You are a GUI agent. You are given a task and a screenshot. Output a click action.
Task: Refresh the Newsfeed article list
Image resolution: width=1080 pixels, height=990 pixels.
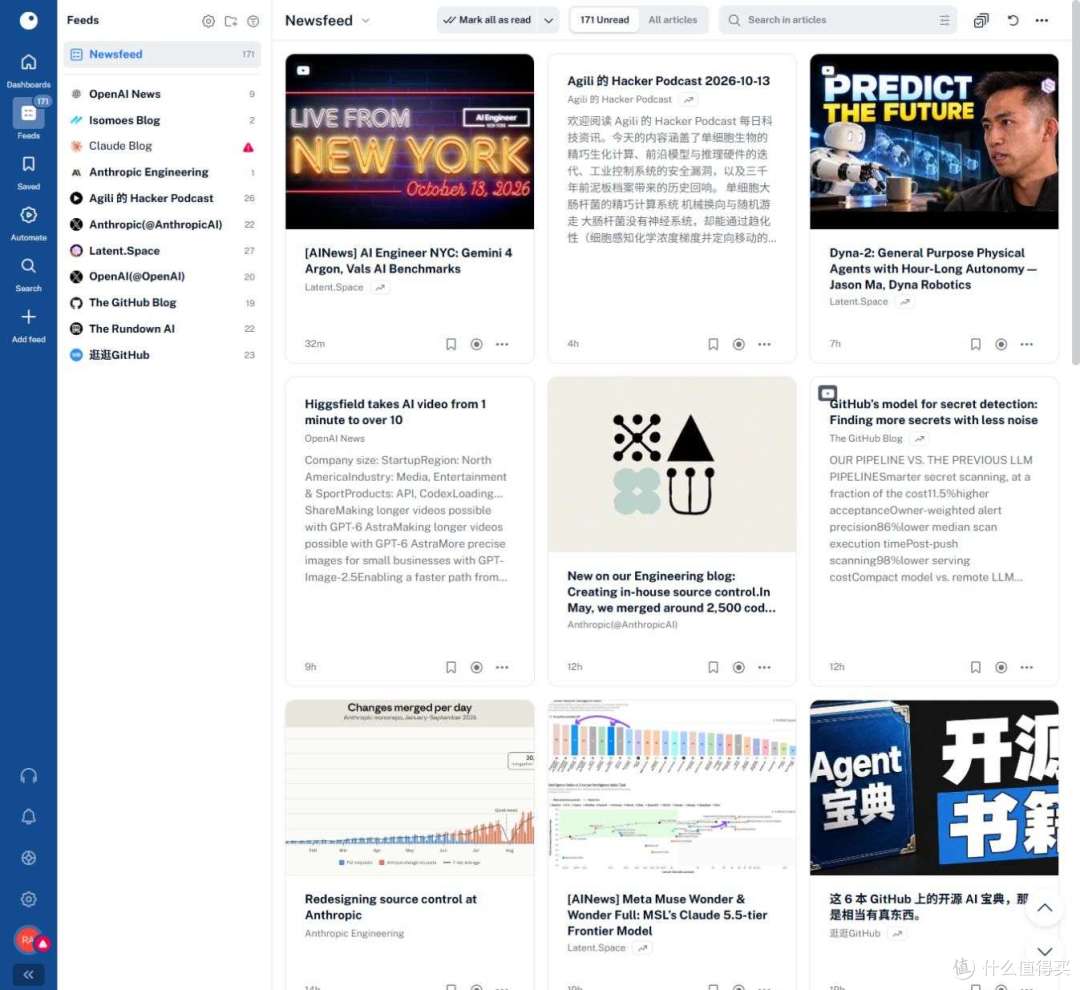[x=1012, y=21]
